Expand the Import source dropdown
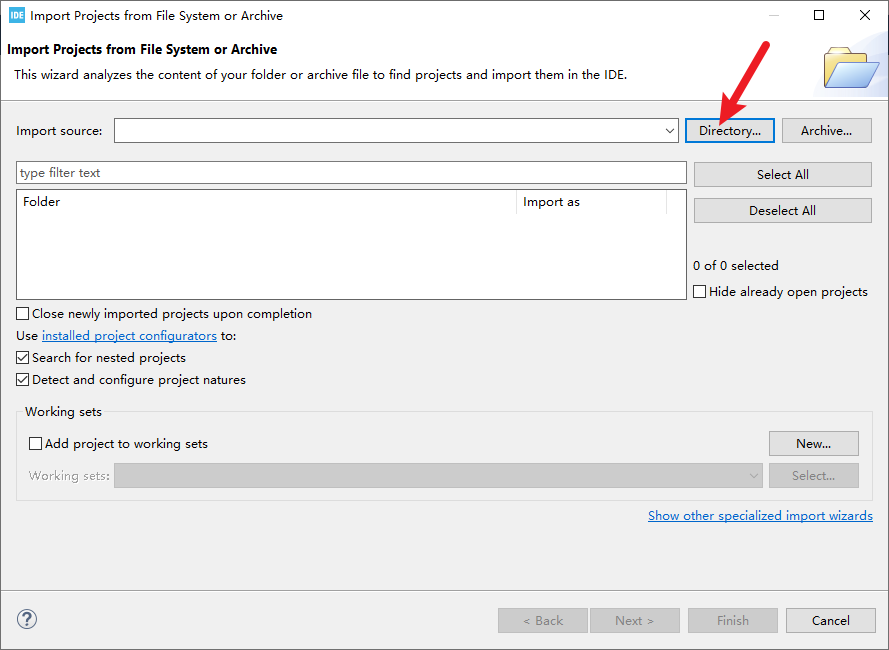The width and height of the screenshot is (889, 650). coord(670,131)
